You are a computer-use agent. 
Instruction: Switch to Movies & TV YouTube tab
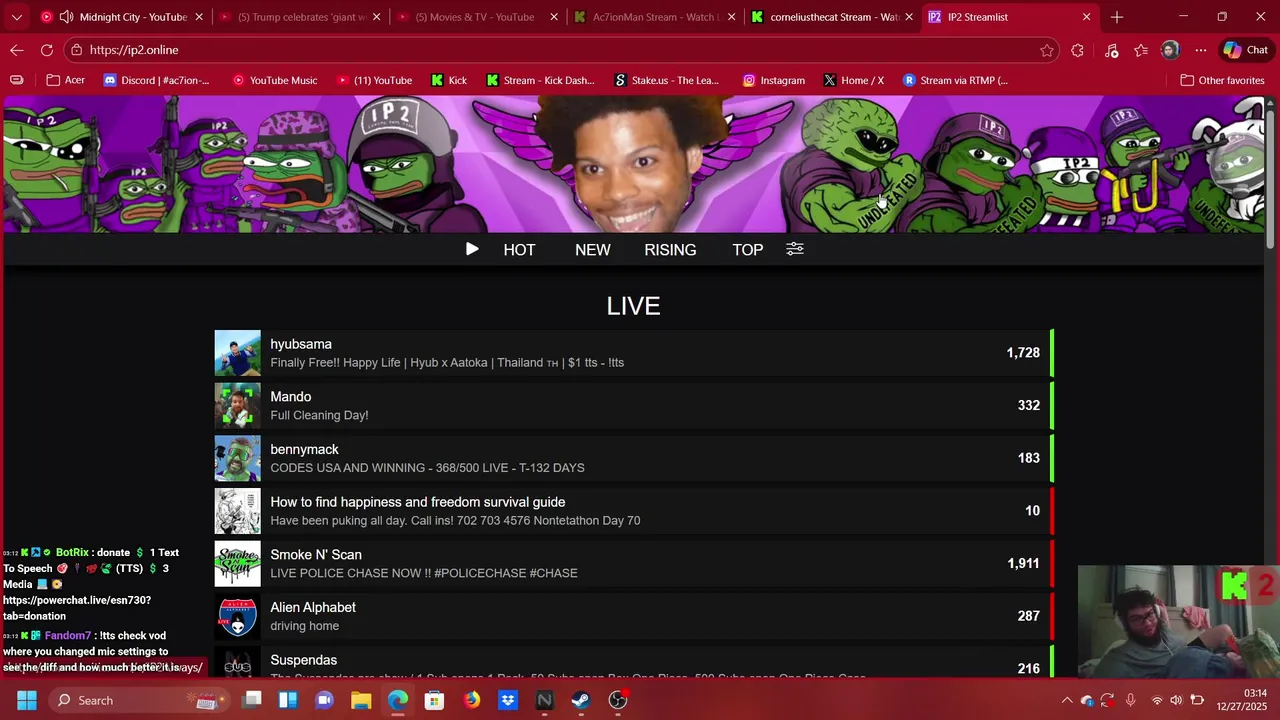click(x=476, y=17)
